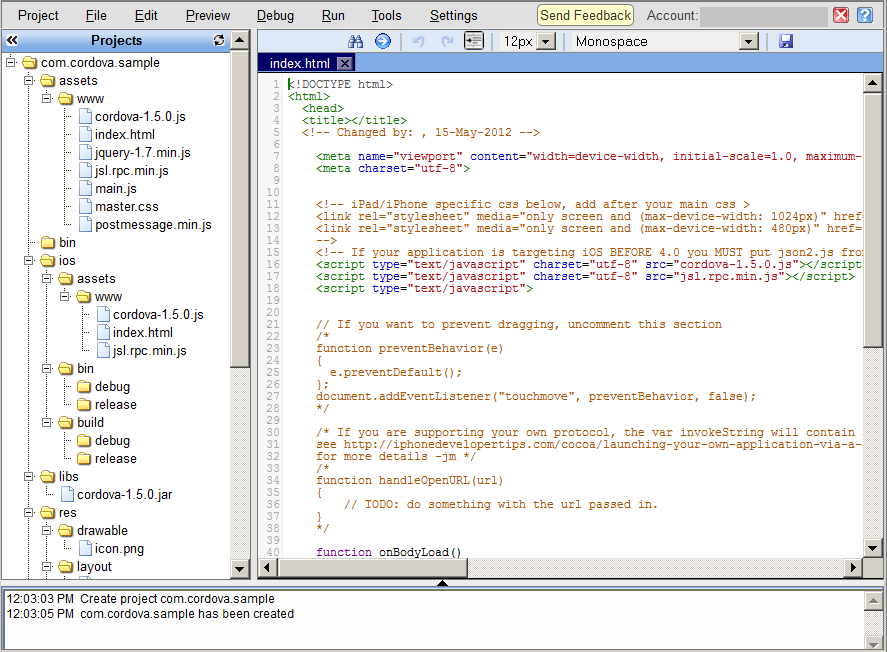887x652 pixels.
Task: Collapse the build folder node
Action: [47, 422]
